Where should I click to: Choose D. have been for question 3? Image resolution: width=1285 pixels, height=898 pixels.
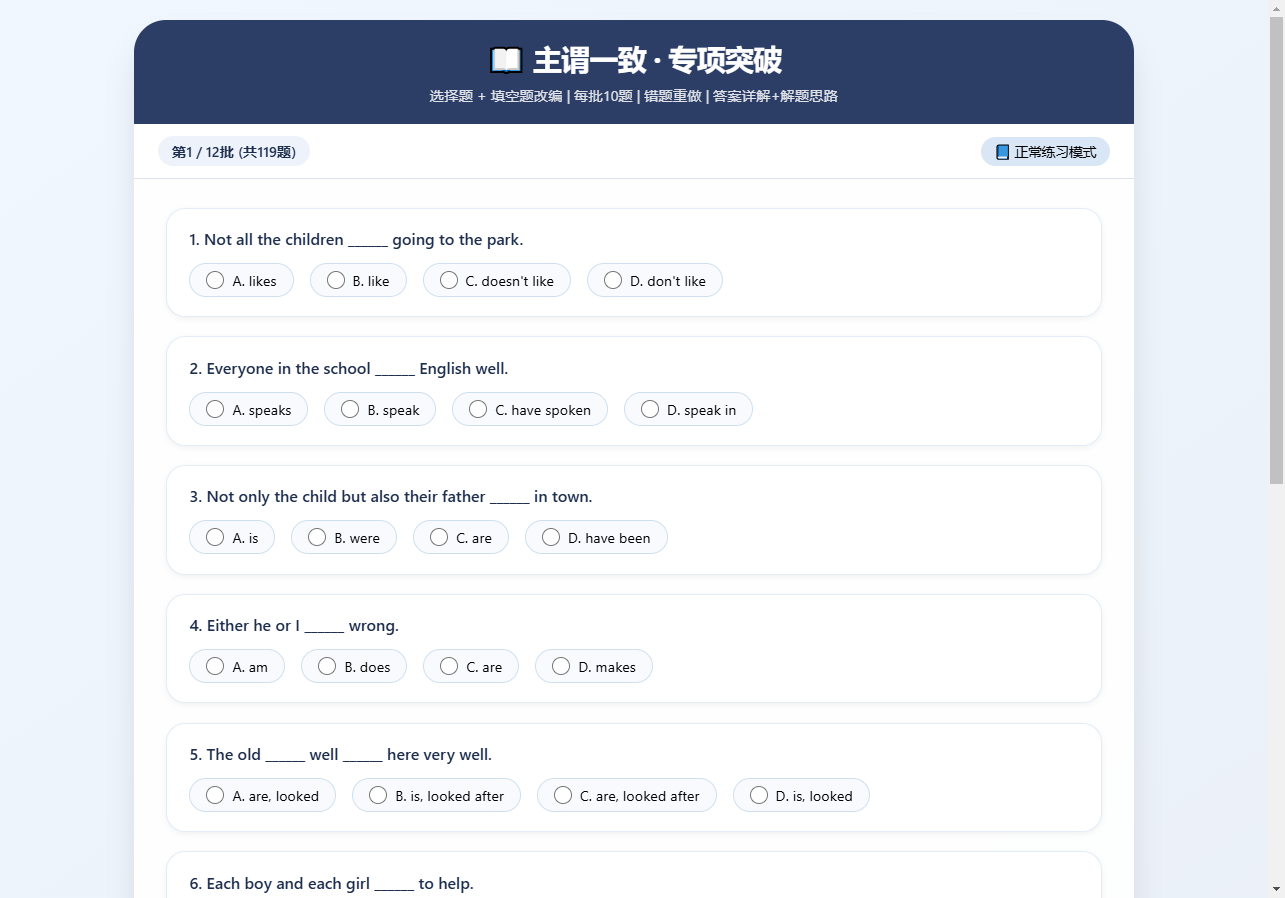[596, 538]
